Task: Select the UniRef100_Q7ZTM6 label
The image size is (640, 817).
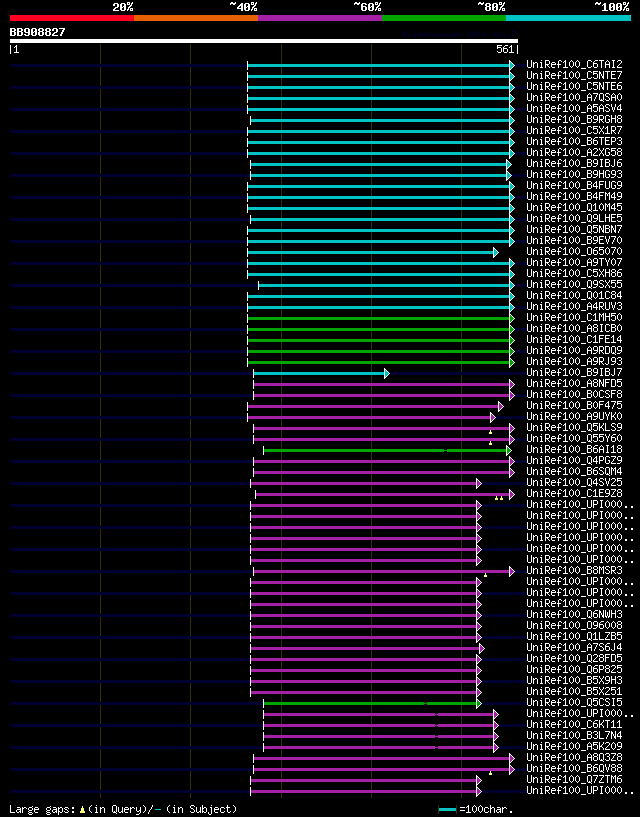Action: point(574,779)
